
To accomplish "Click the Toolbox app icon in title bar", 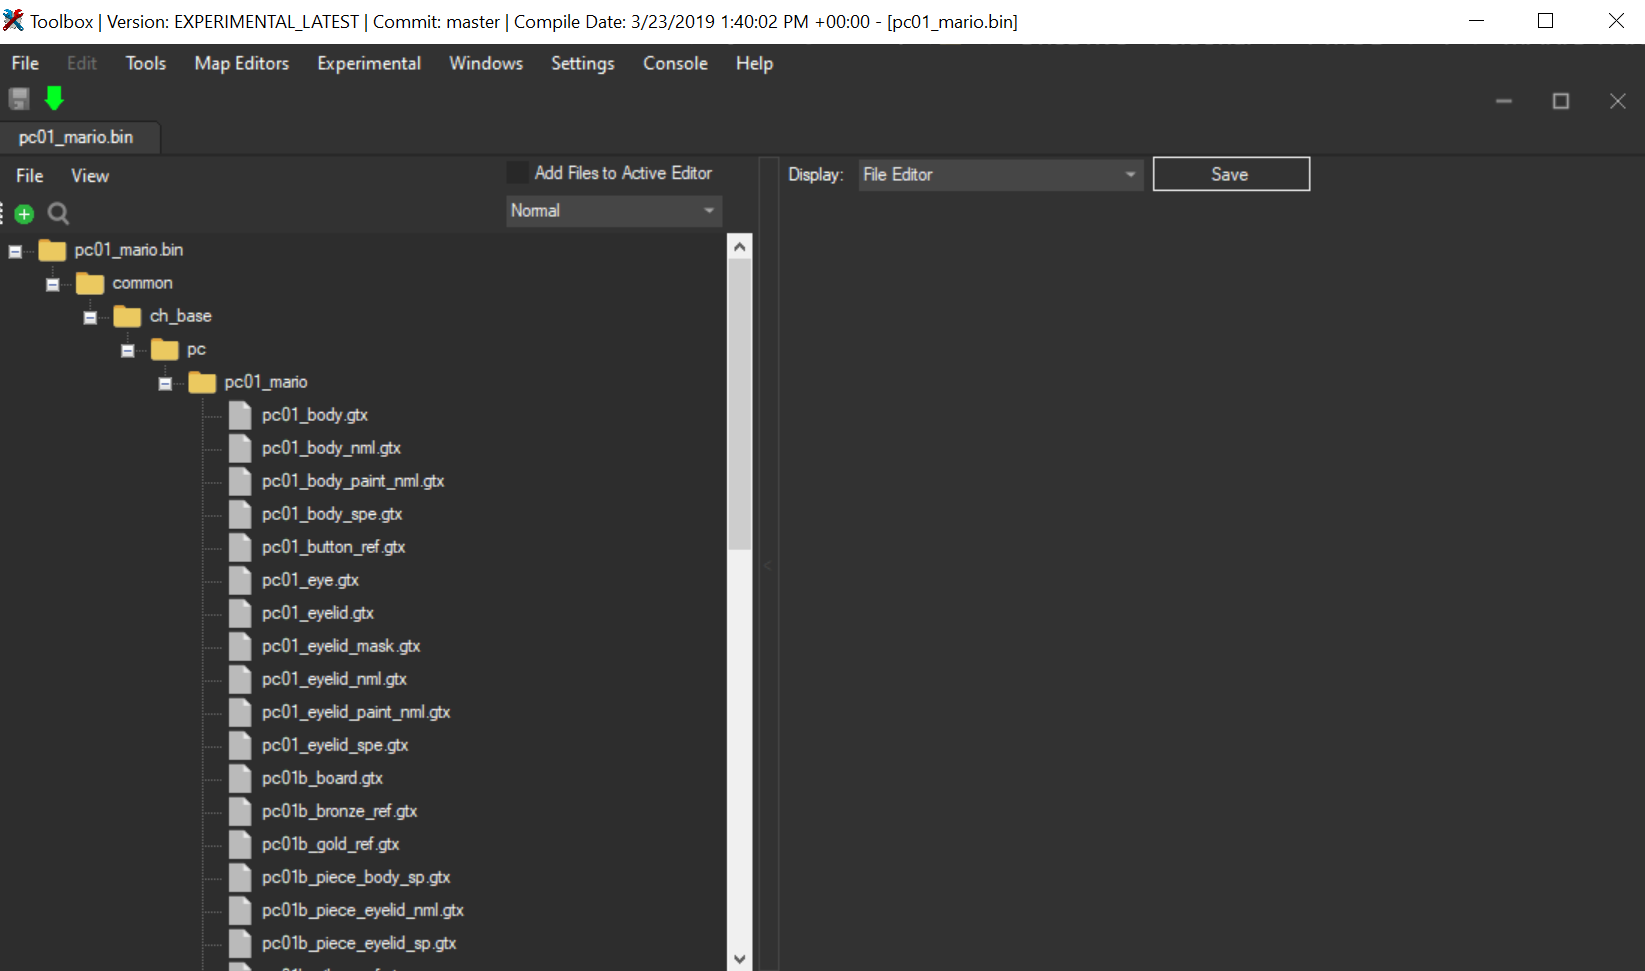I will (13, 20).
